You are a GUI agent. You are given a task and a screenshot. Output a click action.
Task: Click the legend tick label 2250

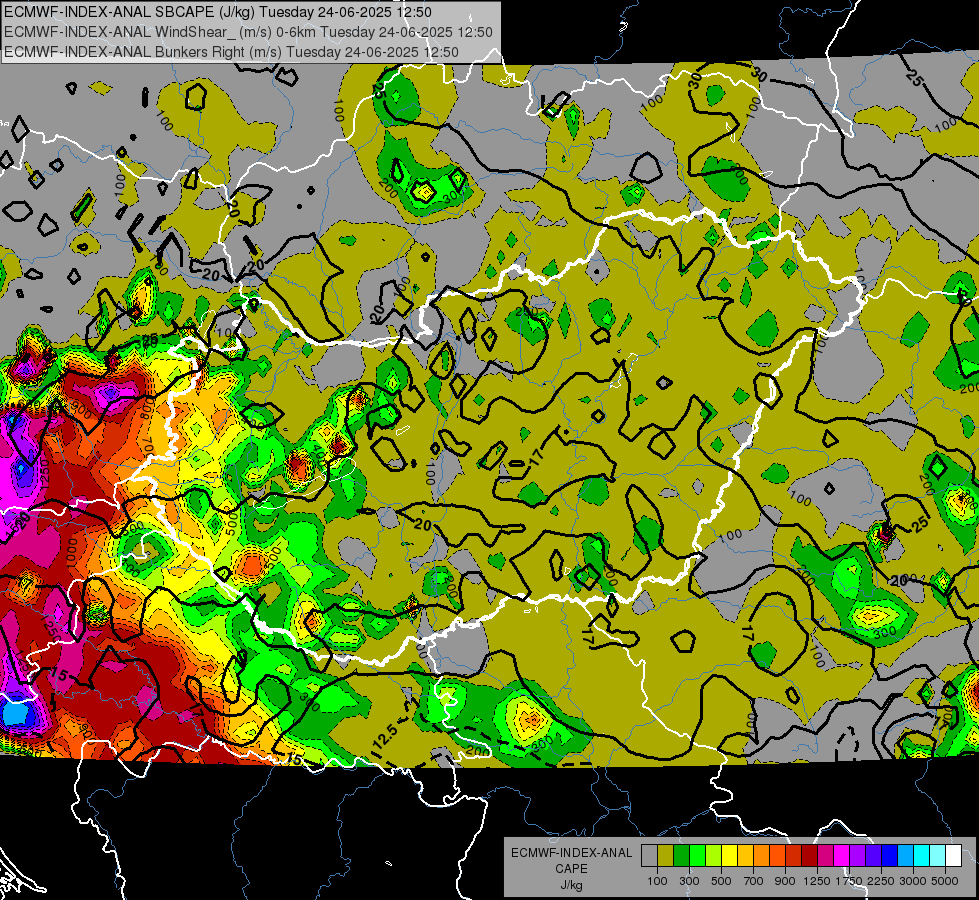[x=881, y=881]
